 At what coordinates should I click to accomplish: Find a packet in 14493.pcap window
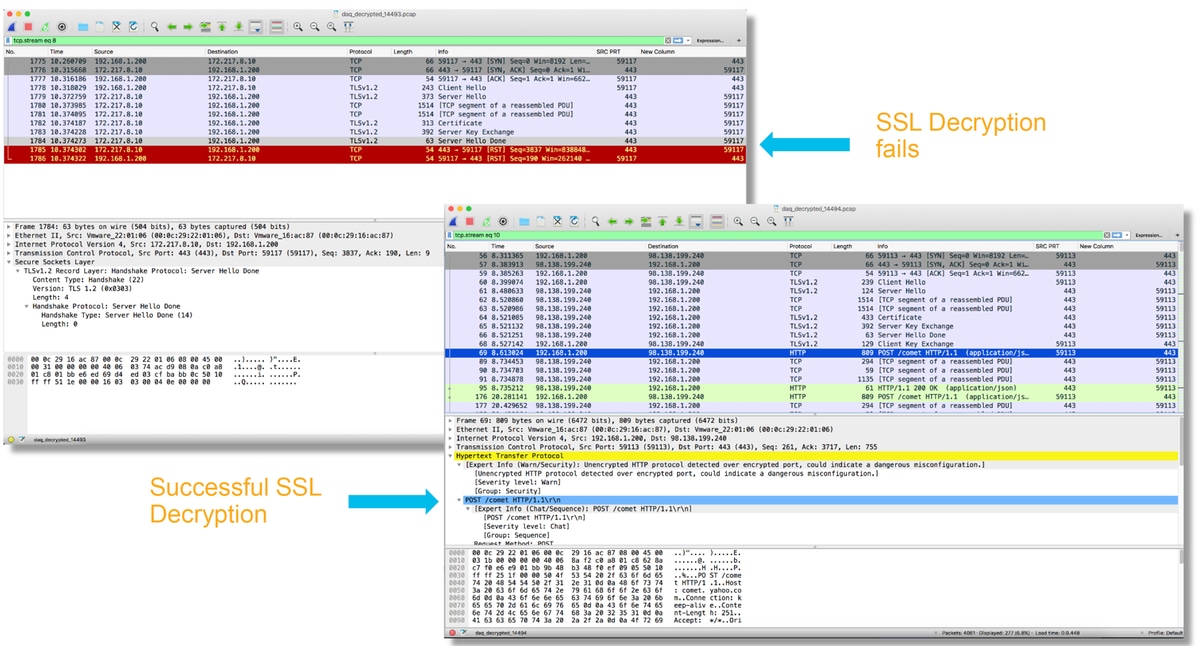154,27
